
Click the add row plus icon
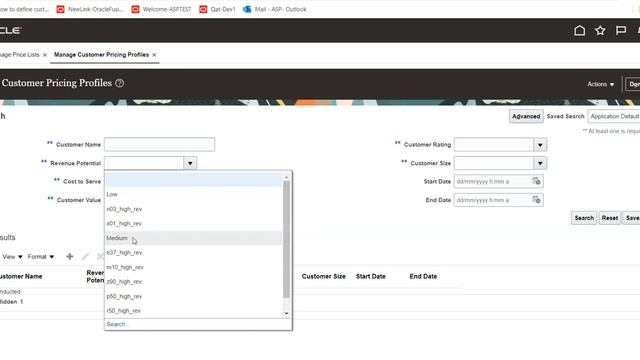click(70, 256)
